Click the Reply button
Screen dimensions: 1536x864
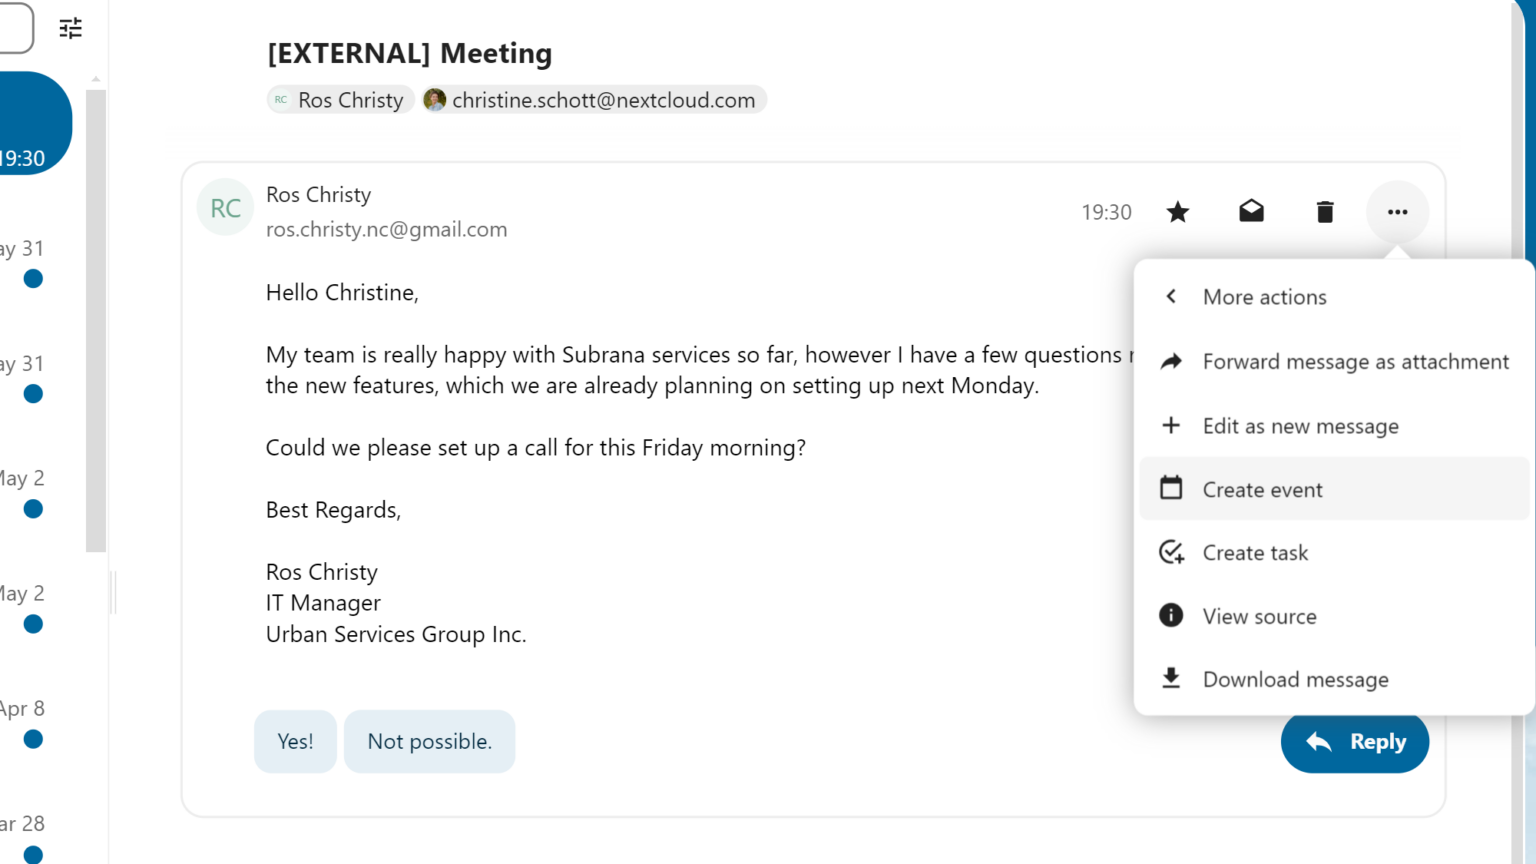(x=1355, y=741)
